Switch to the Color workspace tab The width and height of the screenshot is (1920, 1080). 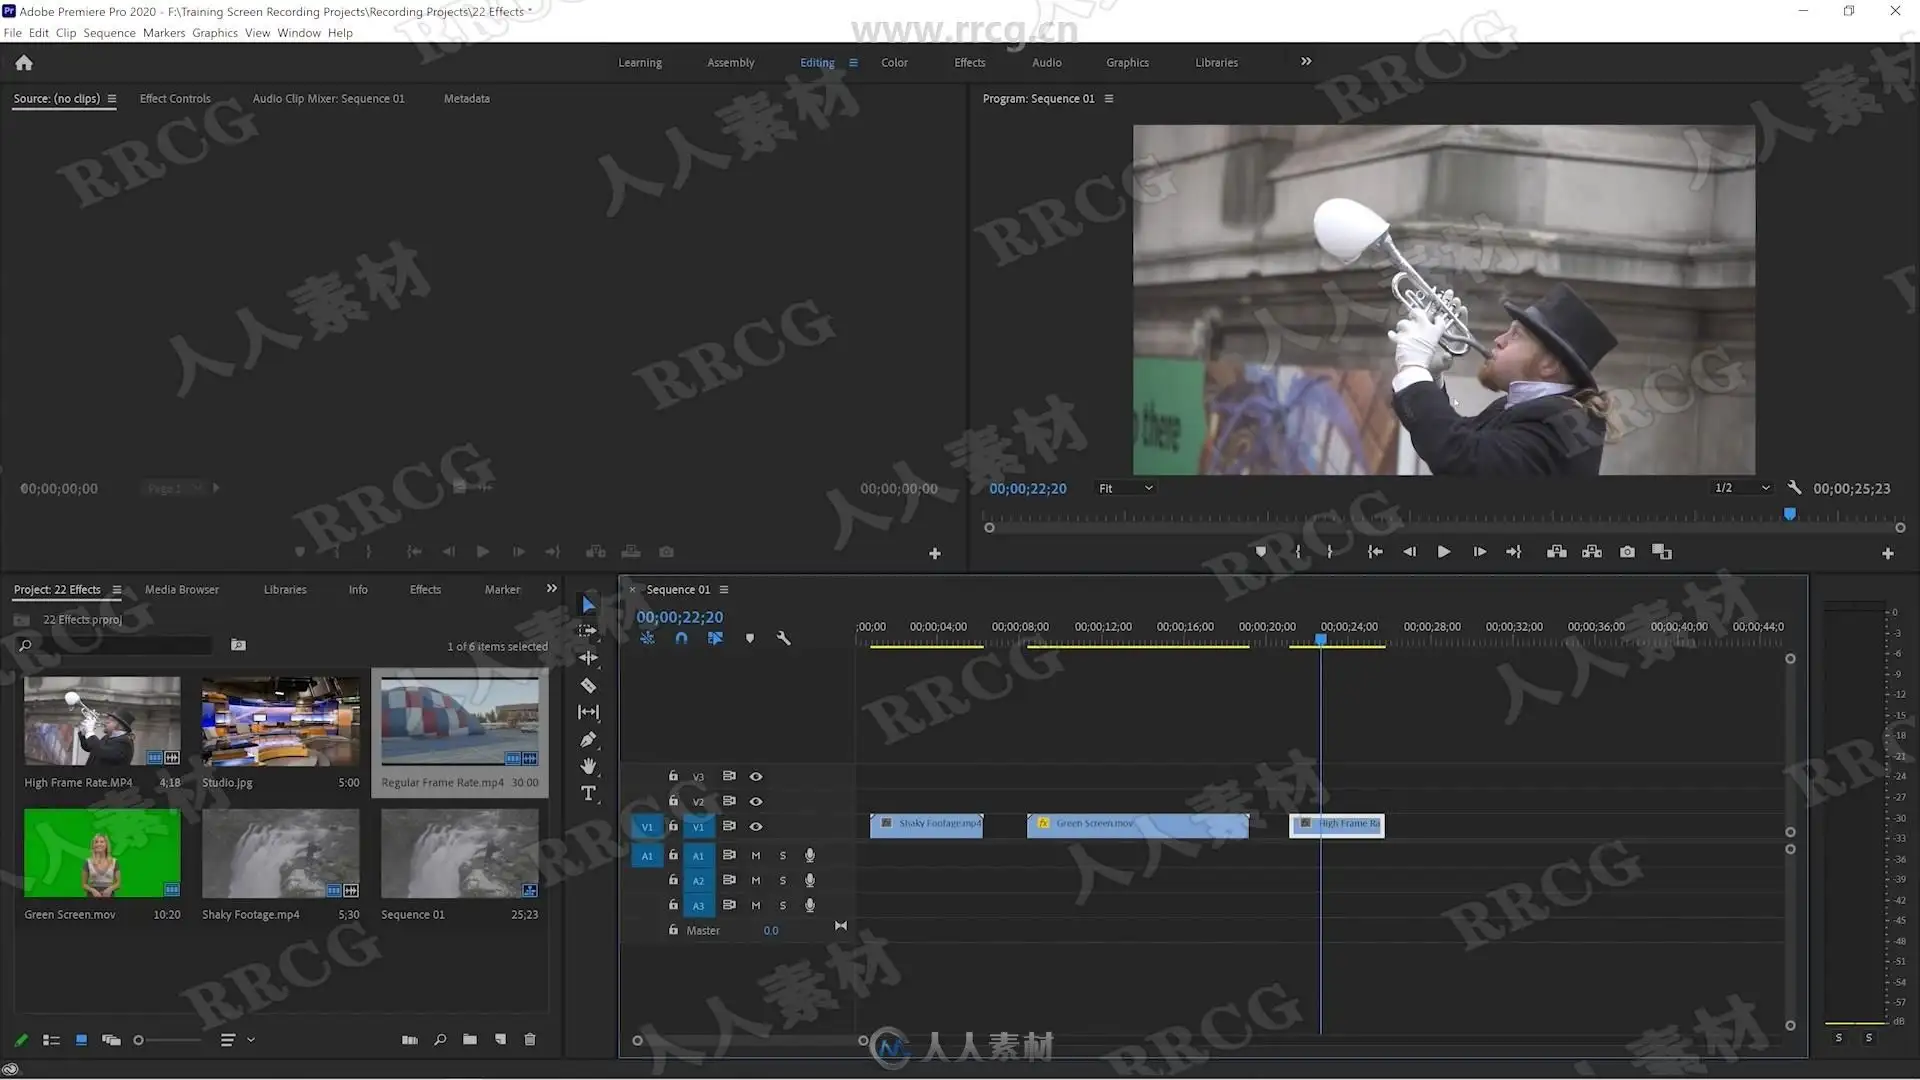click(x=894, y=62)
